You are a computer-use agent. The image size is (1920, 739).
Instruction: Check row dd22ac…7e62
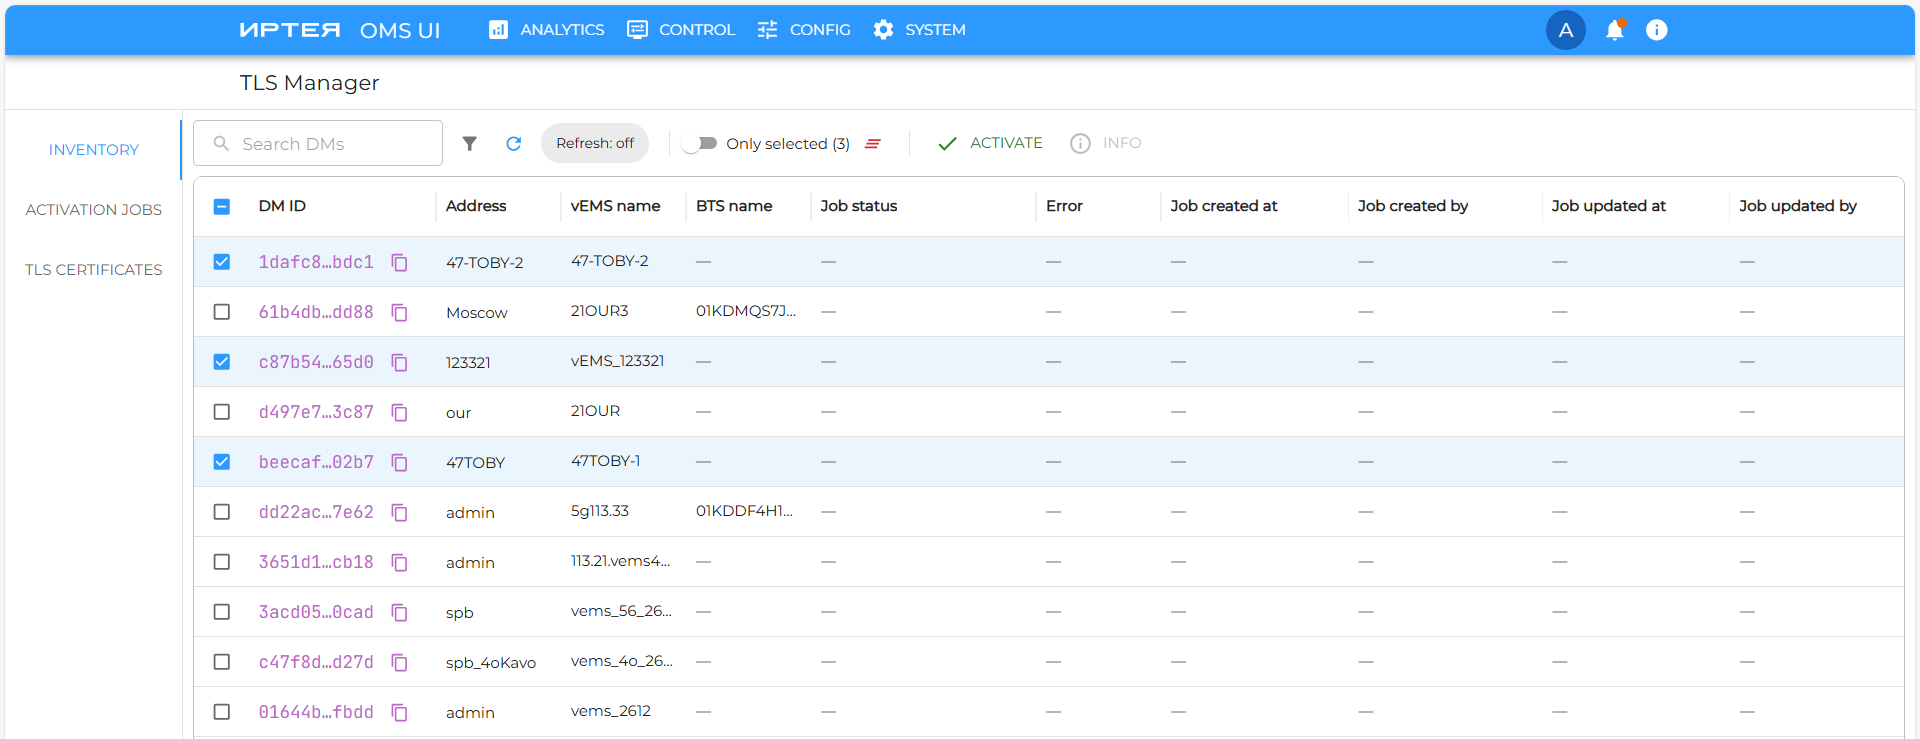(x=222, y=512)
